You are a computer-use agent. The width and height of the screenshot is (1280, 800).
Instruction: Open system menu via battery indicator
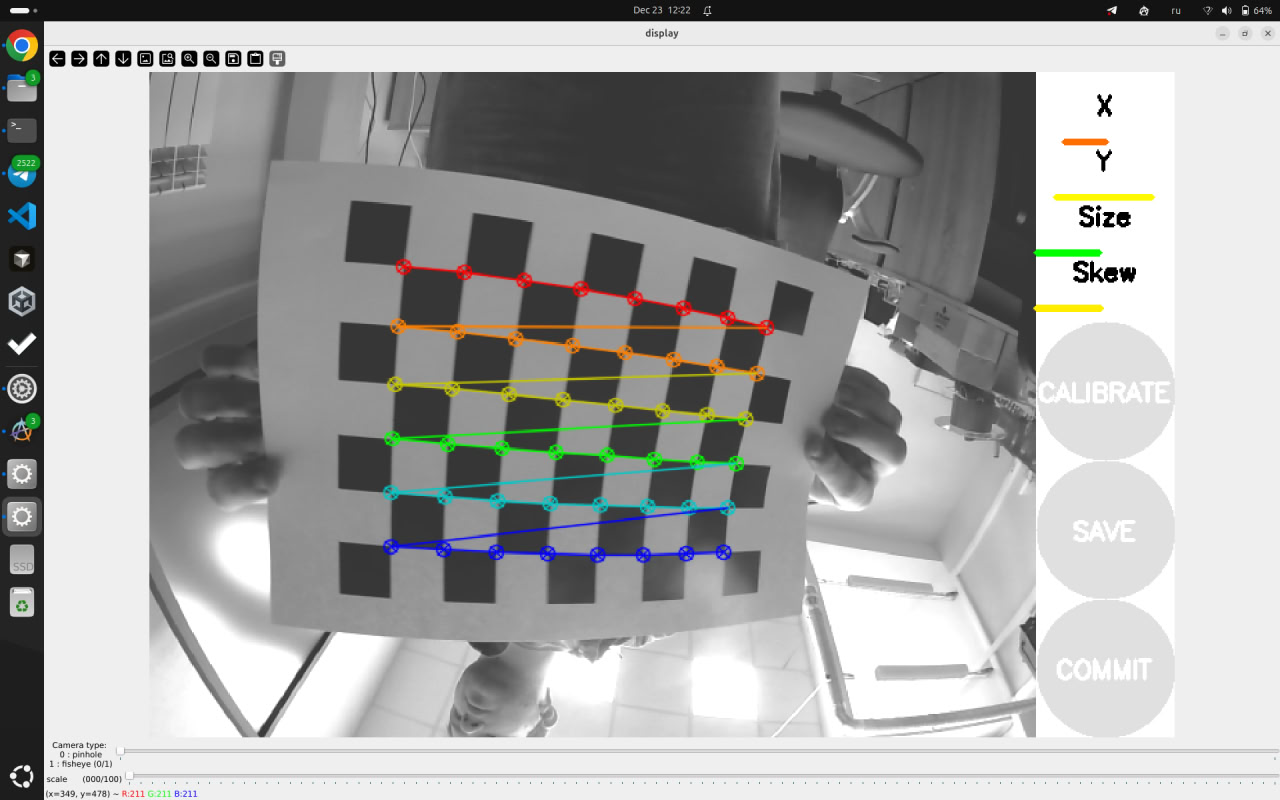(1256, 10)
